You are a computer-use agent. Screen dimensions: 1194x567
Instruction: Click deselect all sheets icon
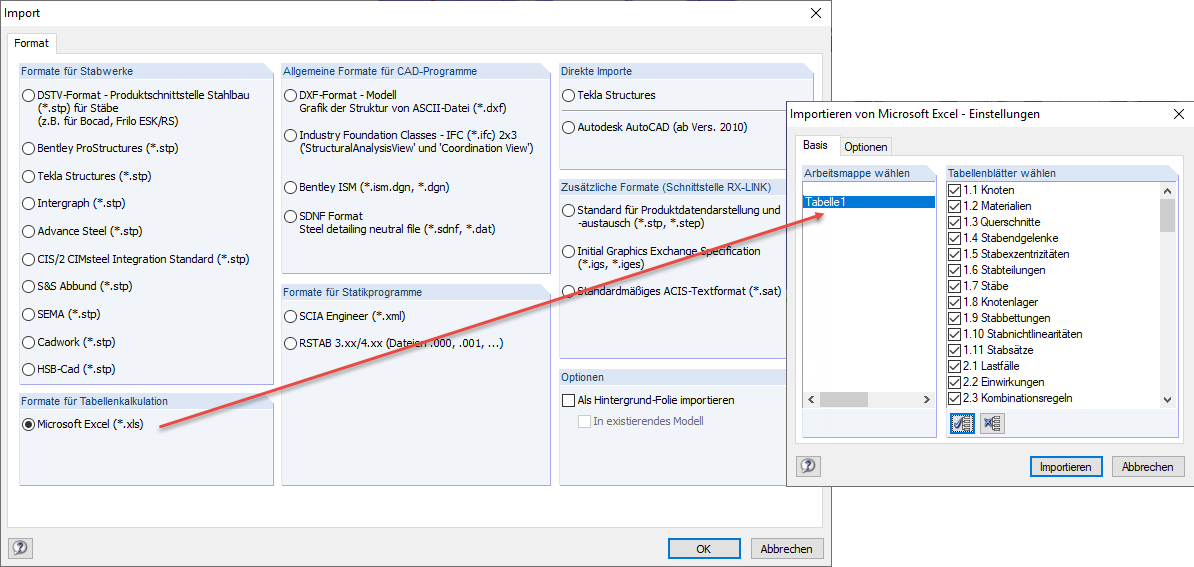coord(992,424)
